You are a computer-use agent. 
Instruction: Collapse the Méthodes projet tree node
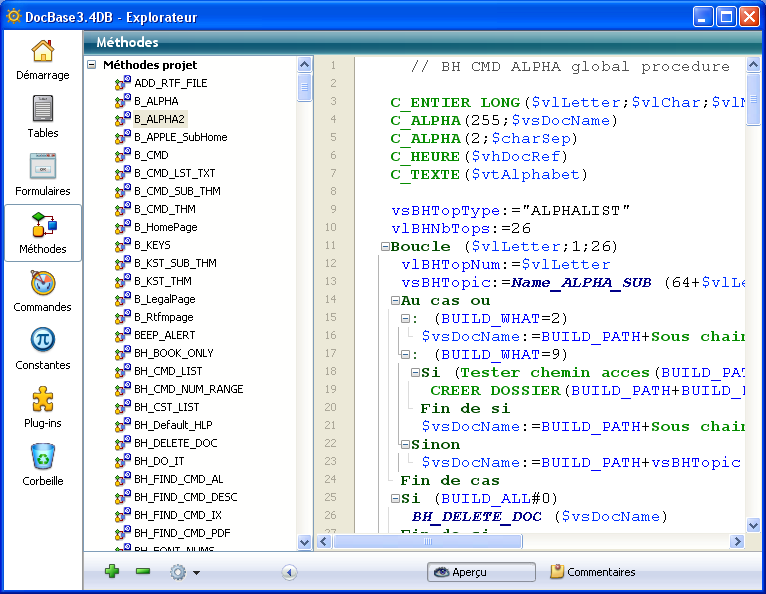click(92, 65)
